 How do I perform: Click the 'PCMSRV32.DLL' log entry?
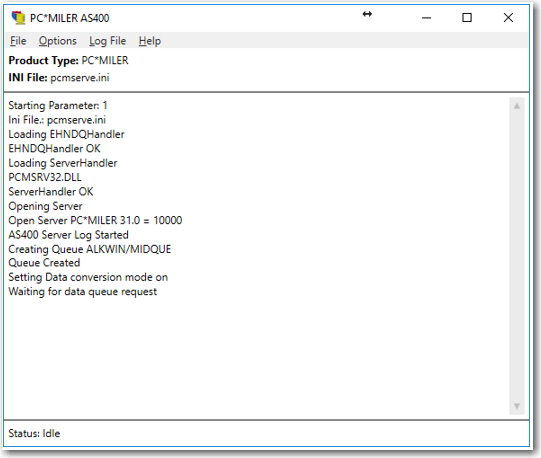coord(45,177)
